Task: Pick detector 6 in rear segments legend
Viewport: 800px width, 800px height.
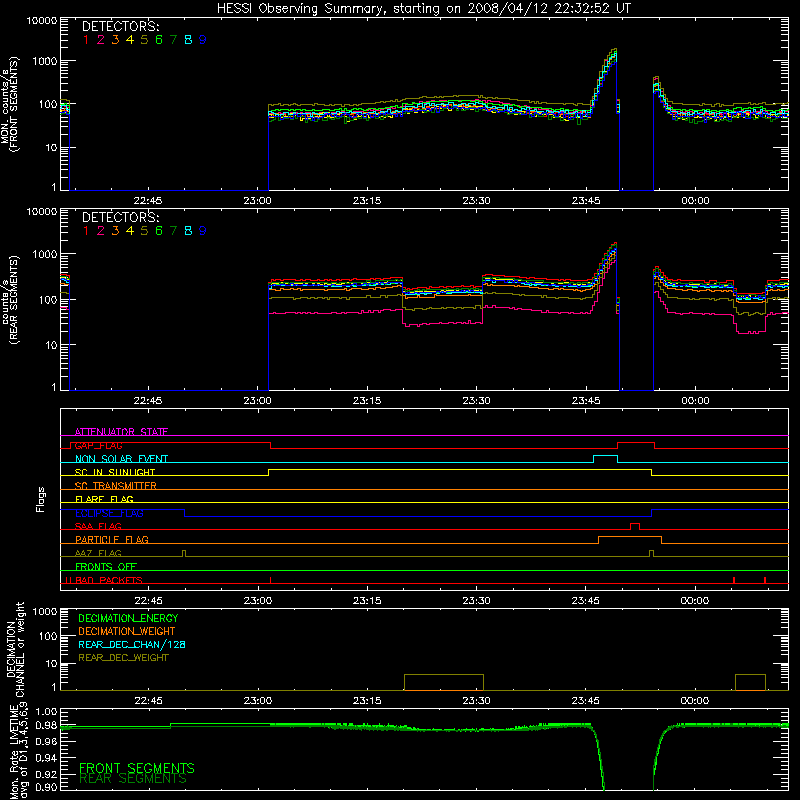Action: click(x=159, y=231)
